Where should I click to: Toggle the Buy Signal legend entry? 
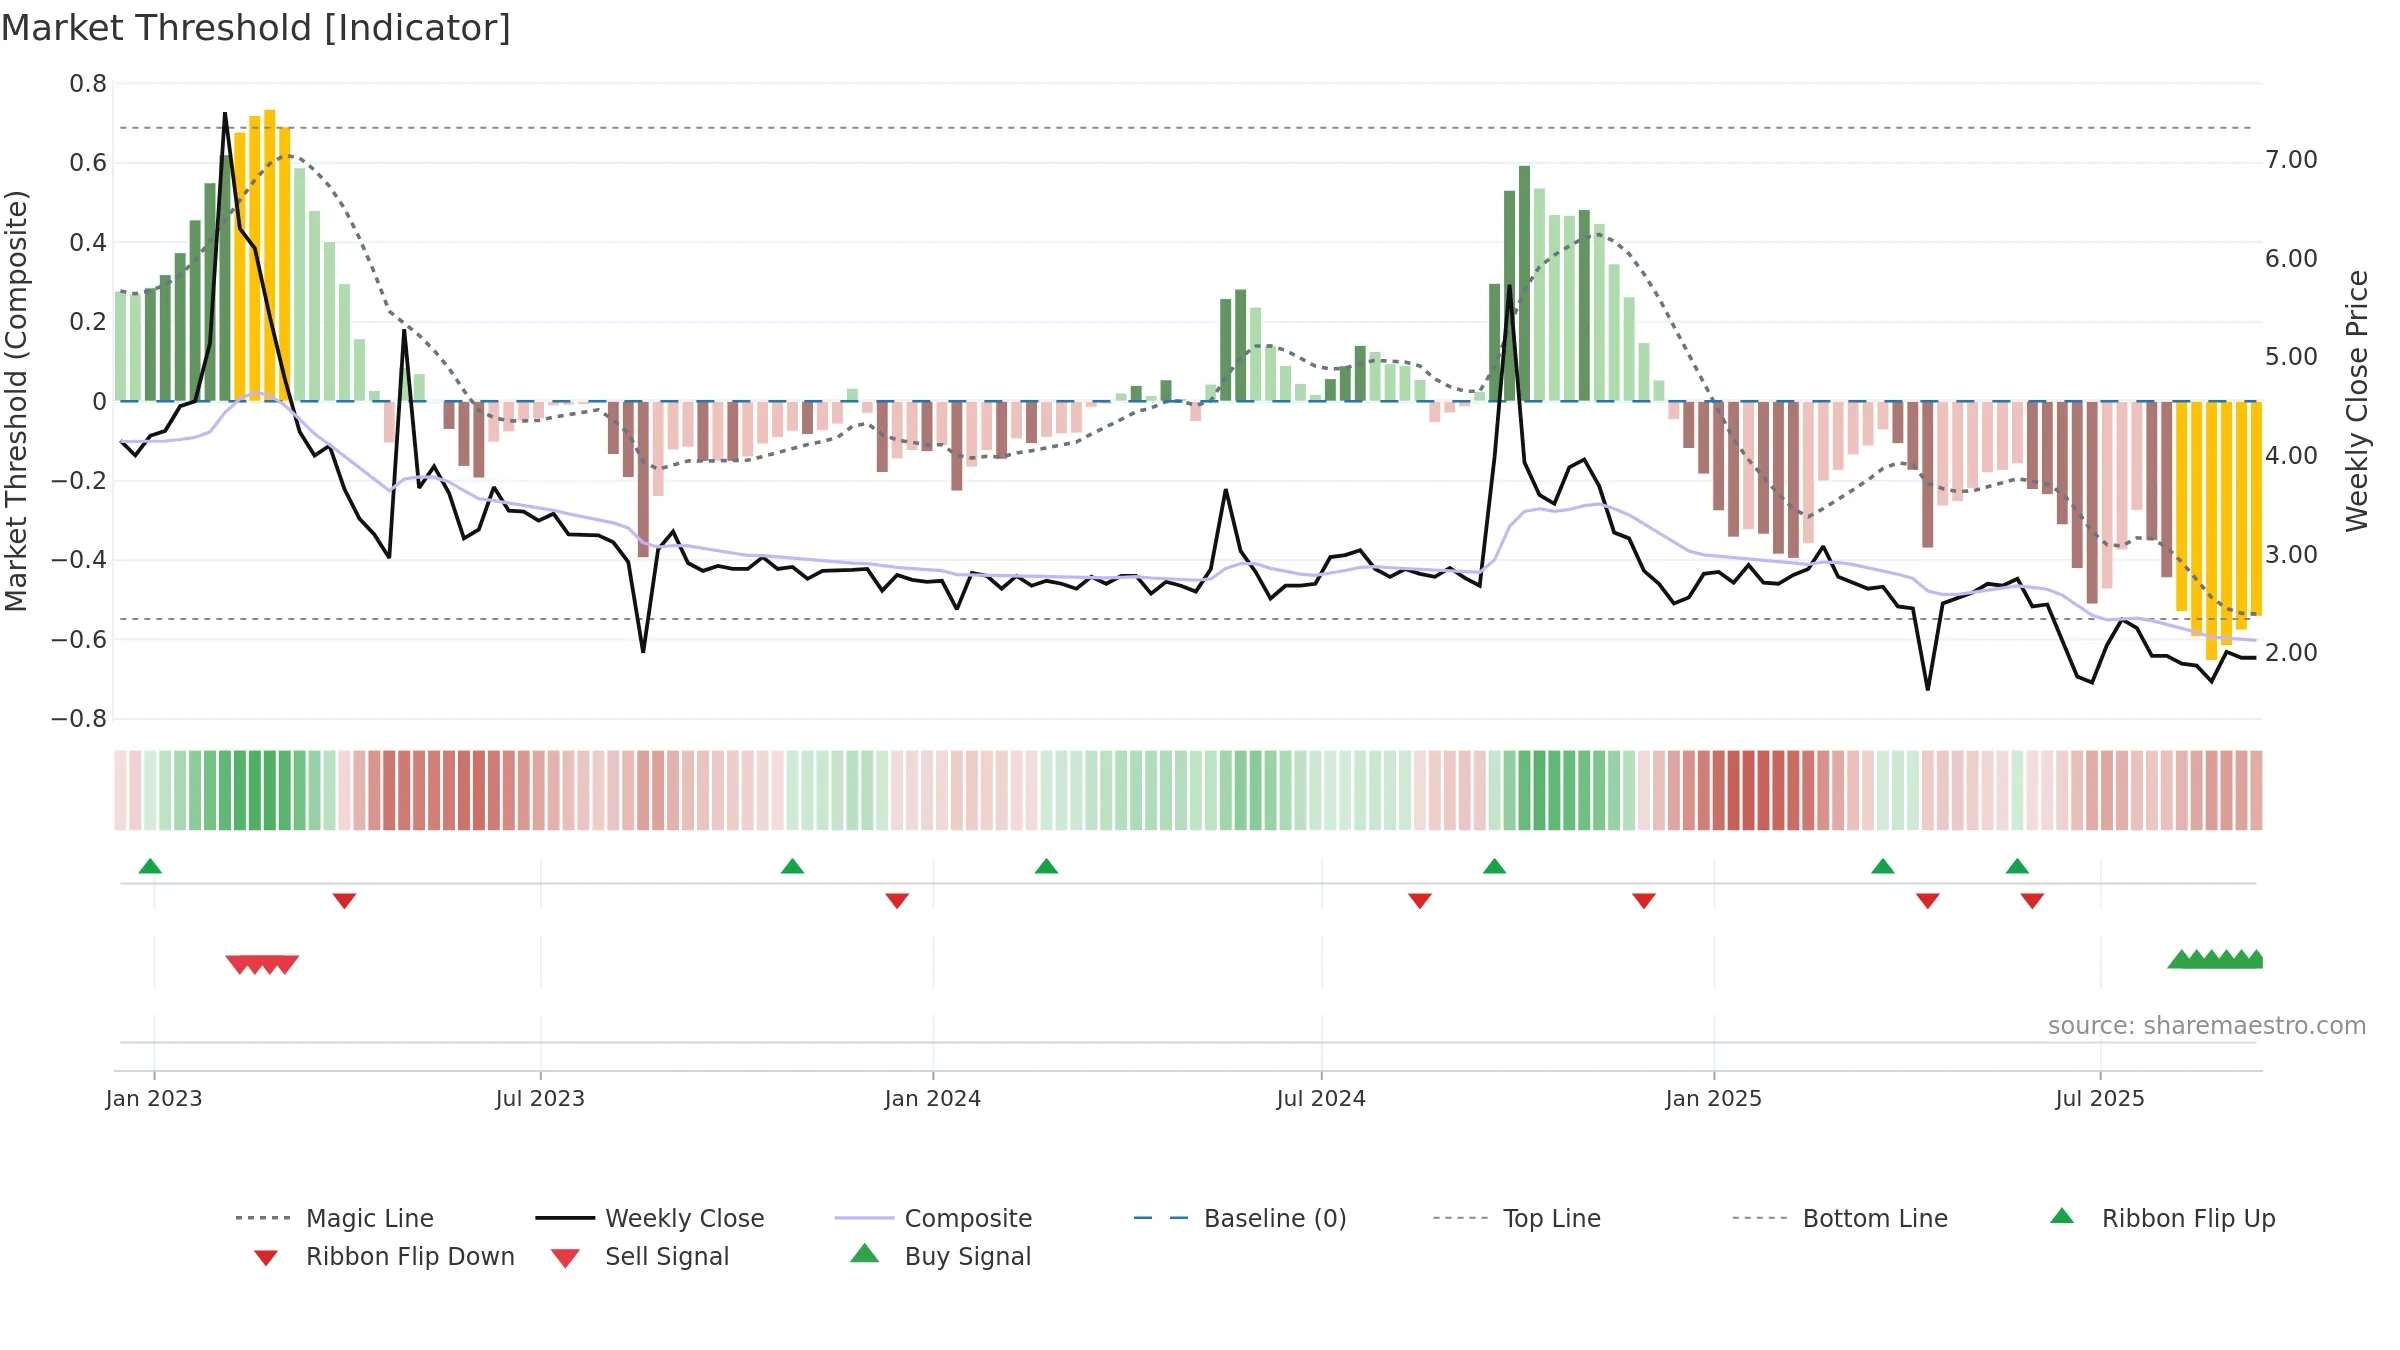point(940,1256)
